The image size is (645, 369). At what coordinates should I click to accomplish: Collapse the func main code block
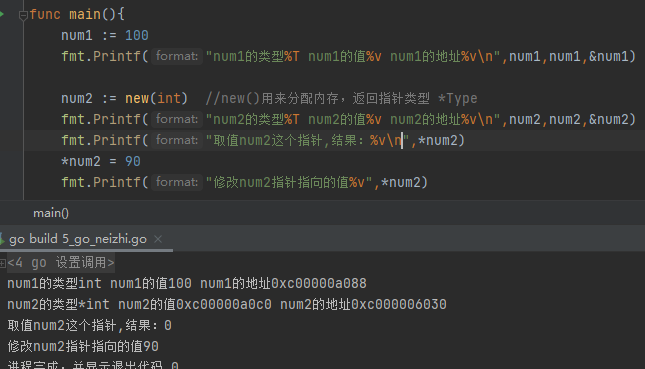(23, 15)
